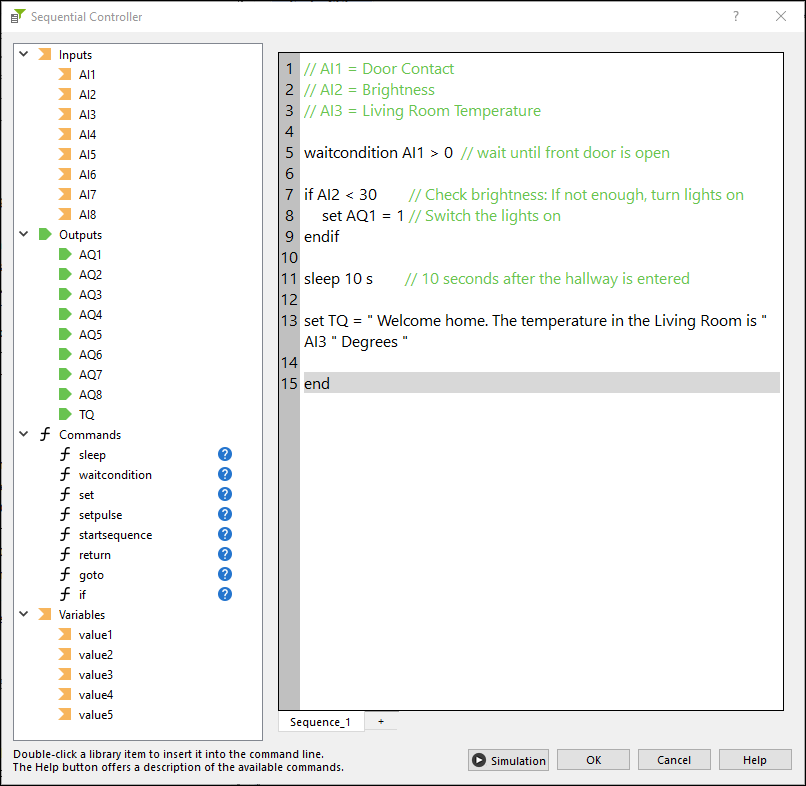This screenshot has height=786, width=806.
Task: Click the help icon next to startsequence
Action: click(225, 535)
